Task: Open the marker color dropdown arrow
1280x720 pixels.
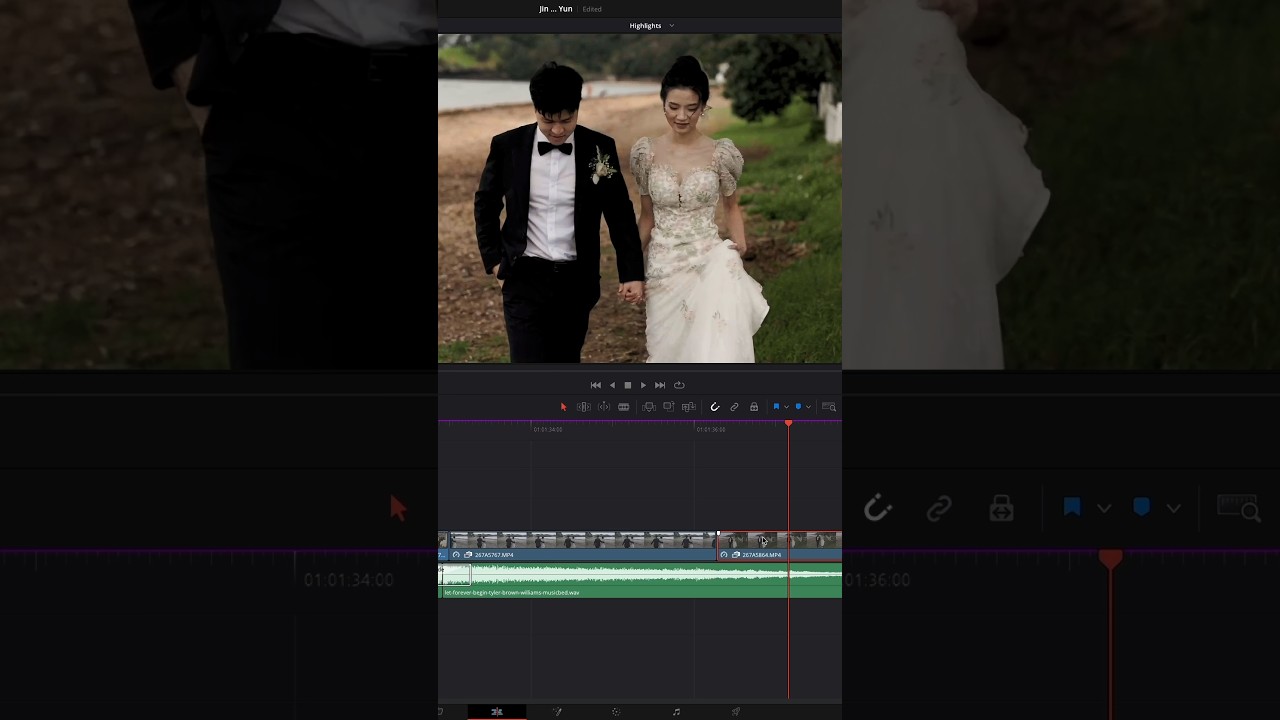Action: click(x=808, y=407)
